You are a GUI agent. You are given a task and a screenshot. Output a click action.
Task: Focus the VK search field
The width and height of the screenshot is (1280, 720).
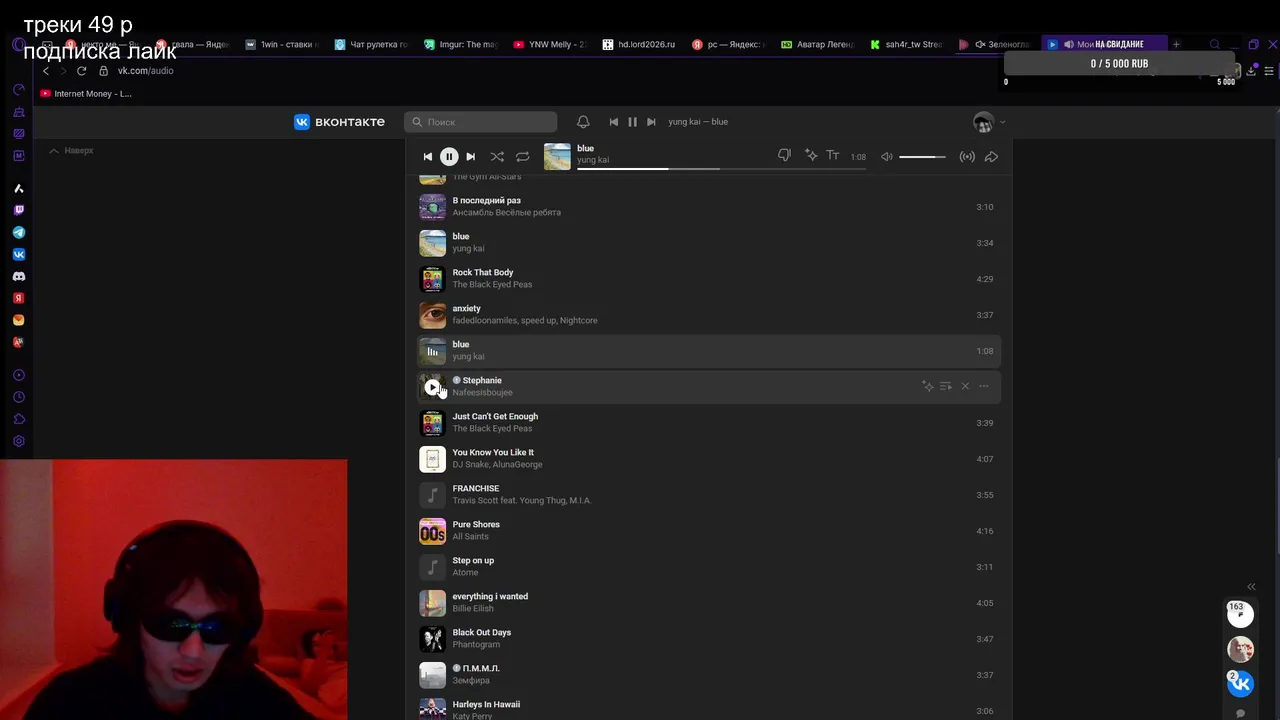pyautogui.click(x=481, y=122)
